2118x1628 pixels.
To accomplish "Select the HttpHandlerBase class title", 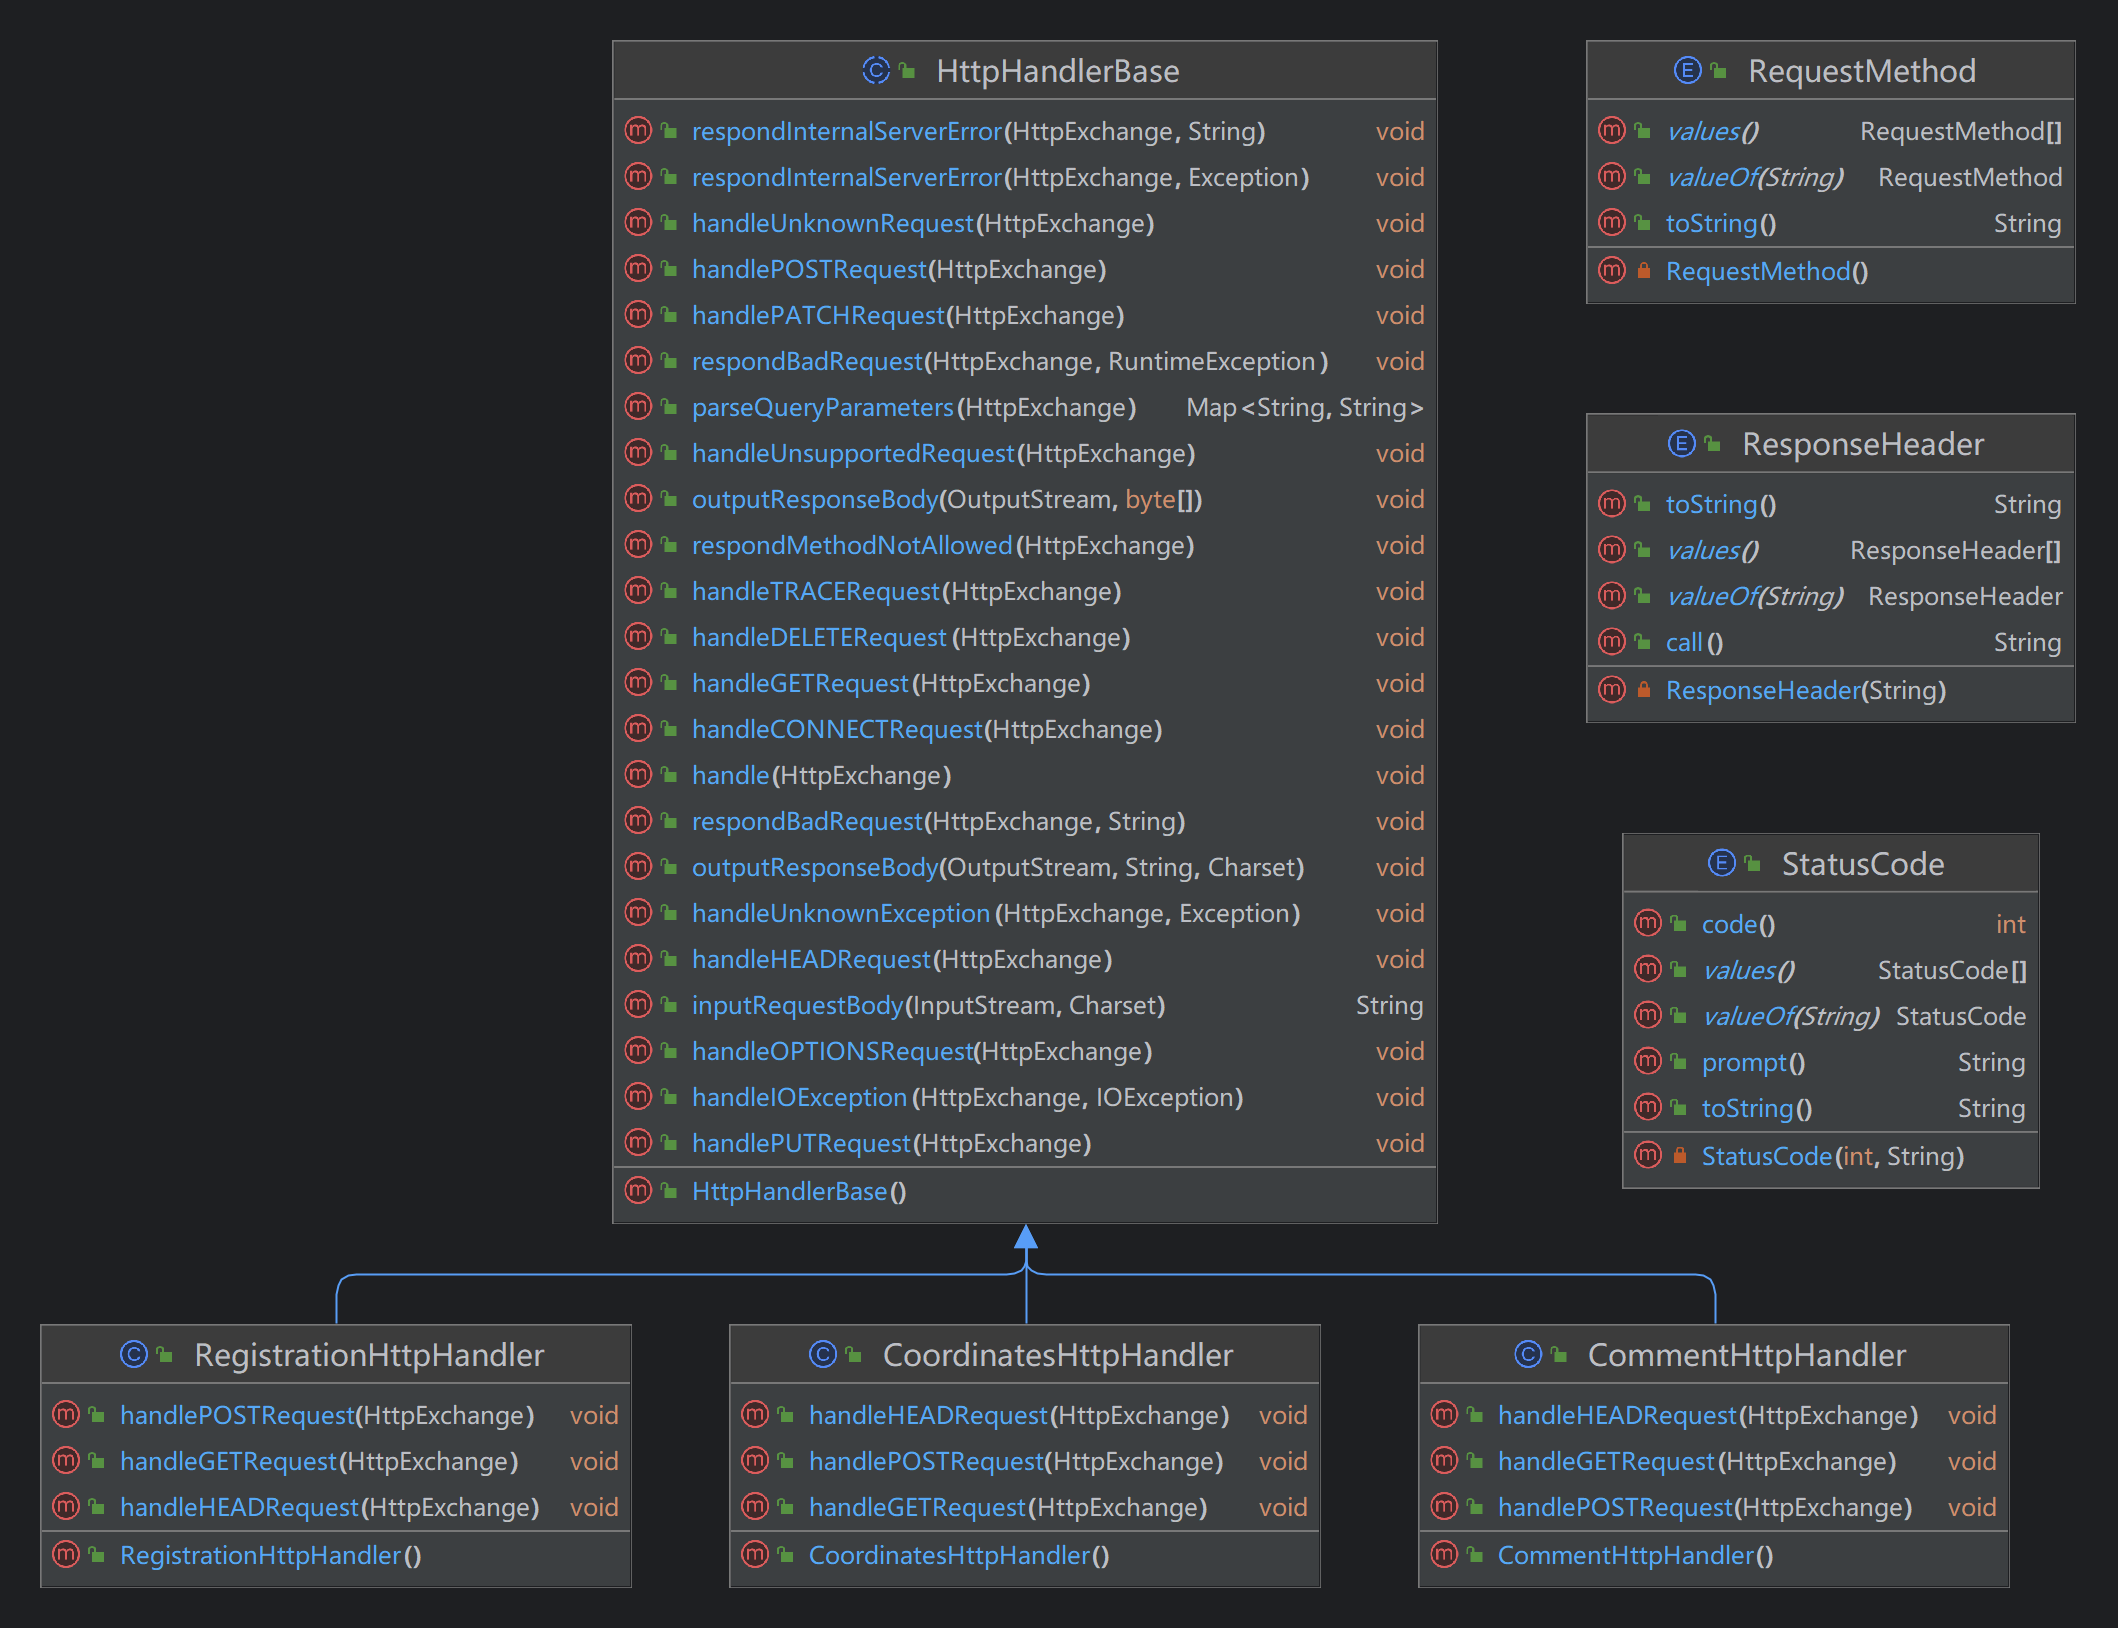I will pyautogui.click(x=1058, y=71).
